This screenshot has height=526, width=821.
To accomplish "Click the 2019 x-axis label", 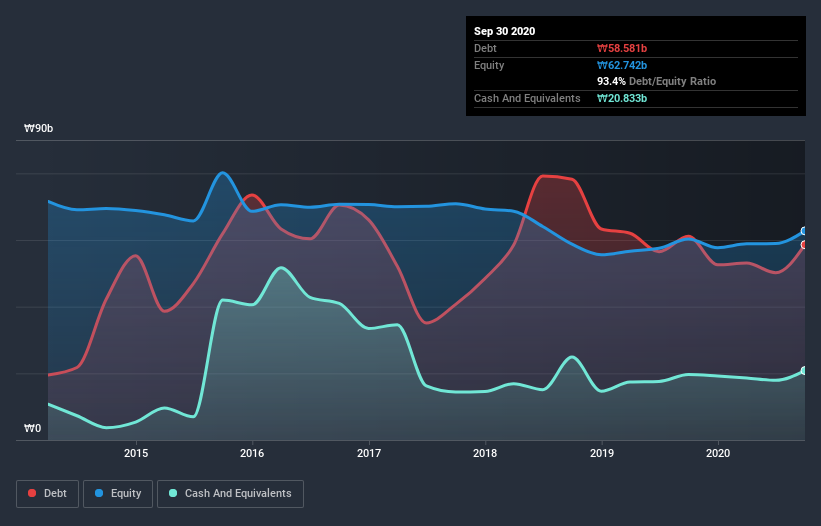I will click(x=602, y=453).
